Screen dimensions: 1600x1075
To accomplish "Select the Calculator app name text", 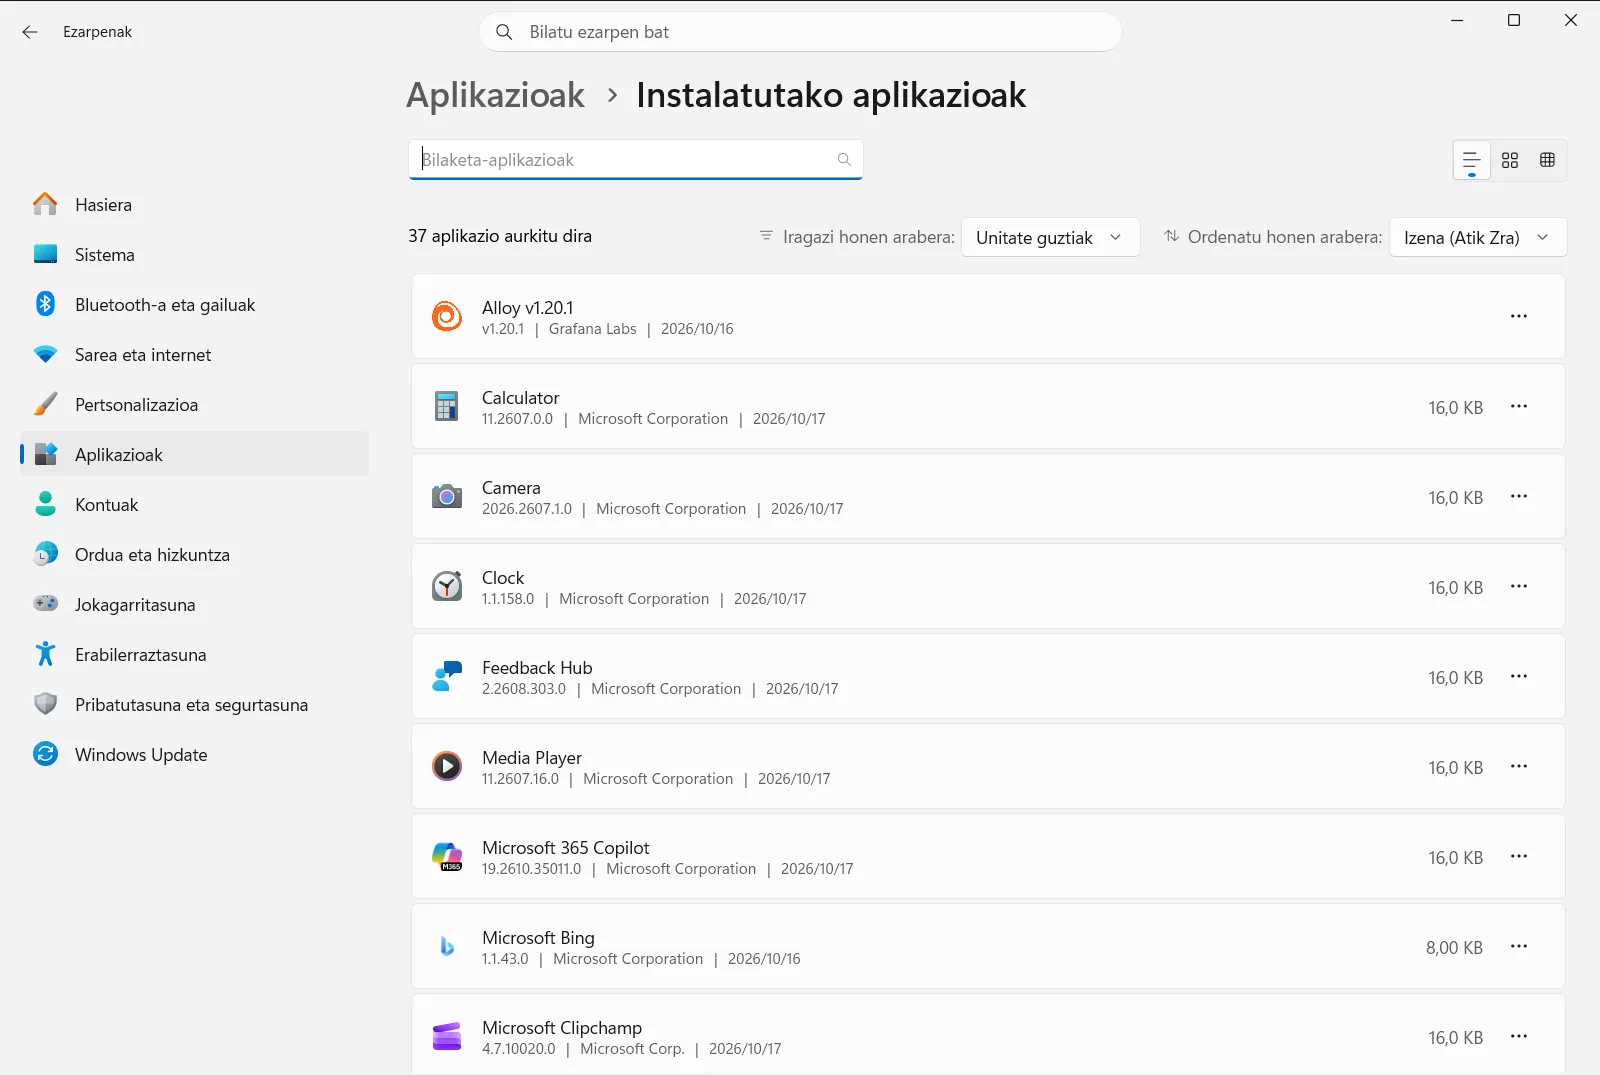I will coord(520,398).
